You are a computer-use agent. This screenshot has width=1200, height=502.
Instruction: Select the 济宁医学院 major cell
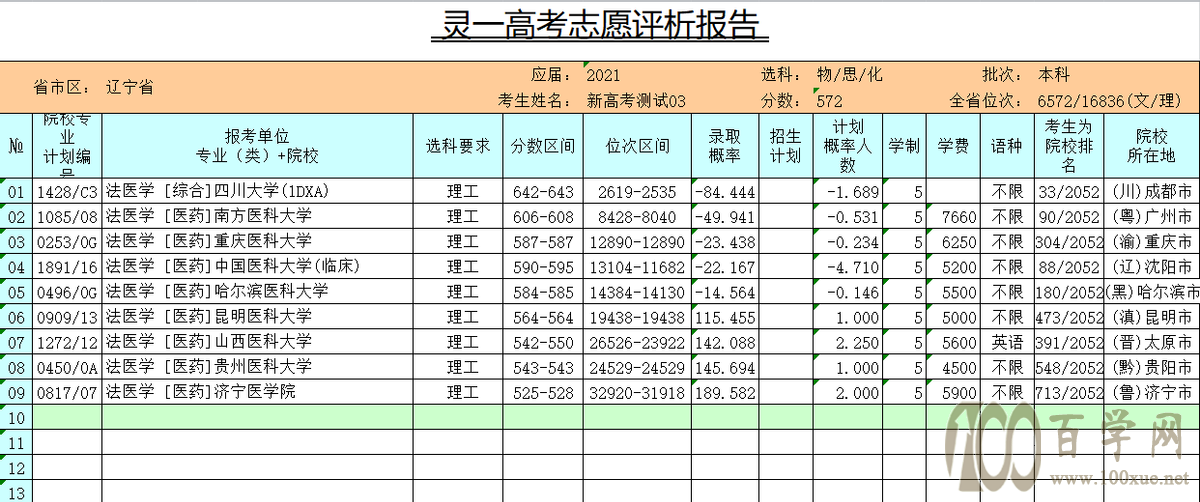(x=258, y=391)
